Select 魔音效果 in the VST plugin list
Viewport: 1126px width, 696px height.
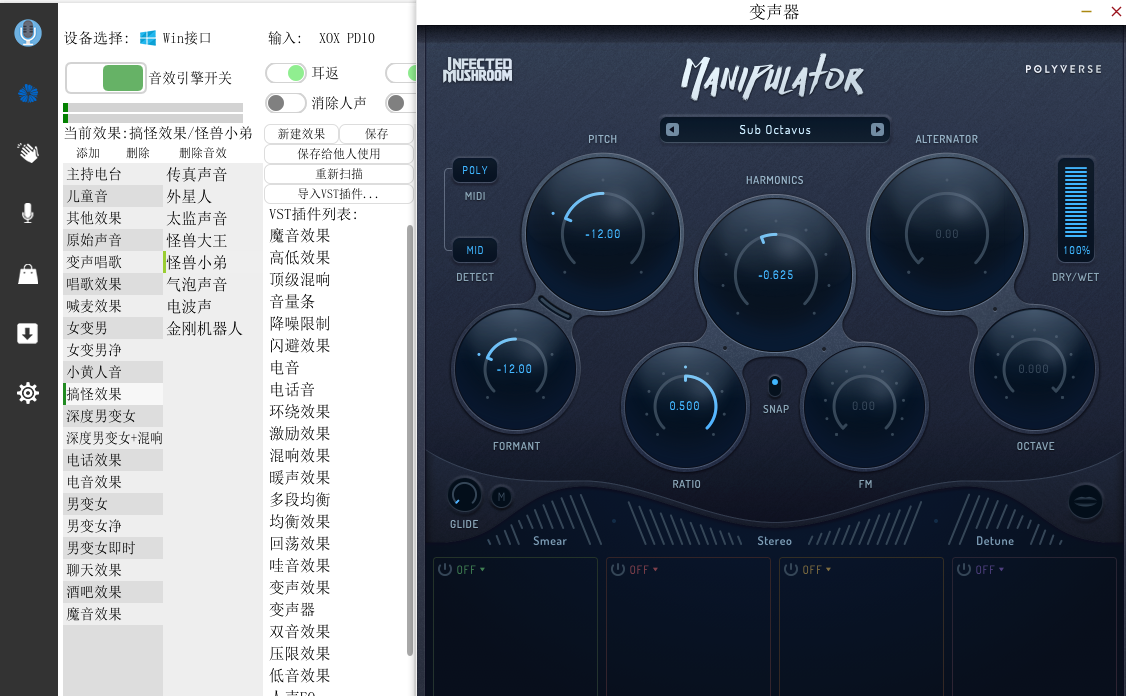(300, 236)
